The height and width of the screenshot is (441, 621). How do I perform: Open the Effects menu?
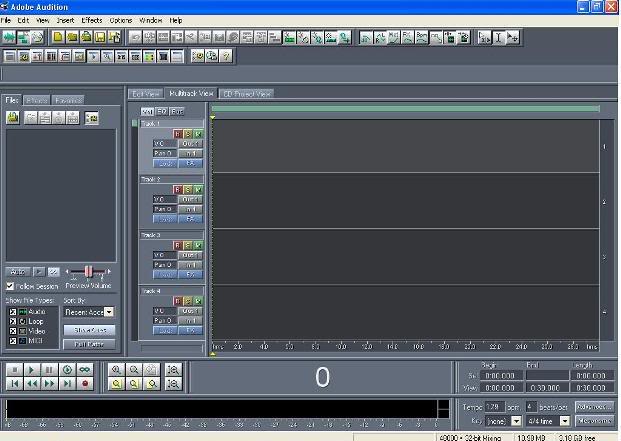click(92, 20)
